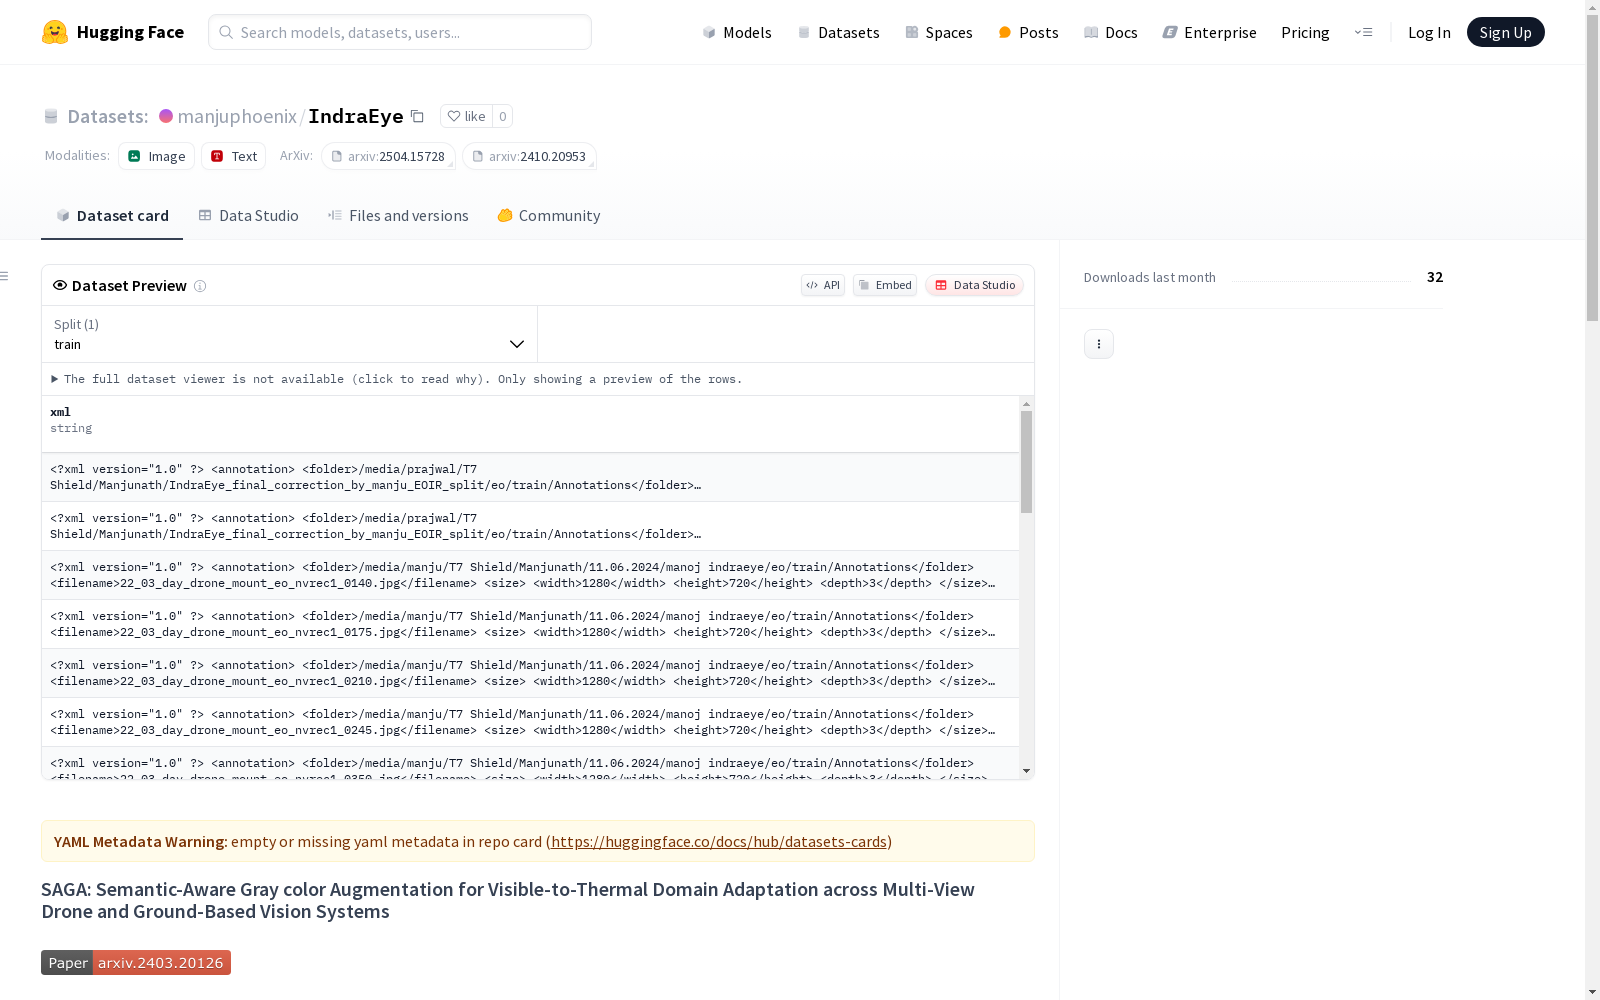
Task: Open the three-dot more options menu
Action: point(1099,344)
